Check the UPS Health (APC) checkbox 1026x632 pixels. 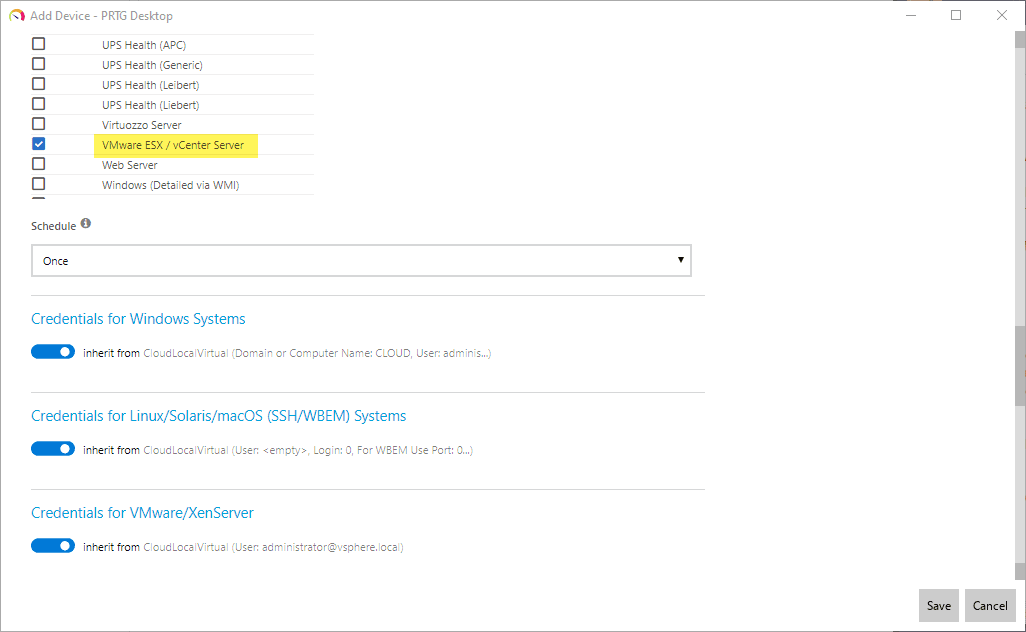coord(39,44)
